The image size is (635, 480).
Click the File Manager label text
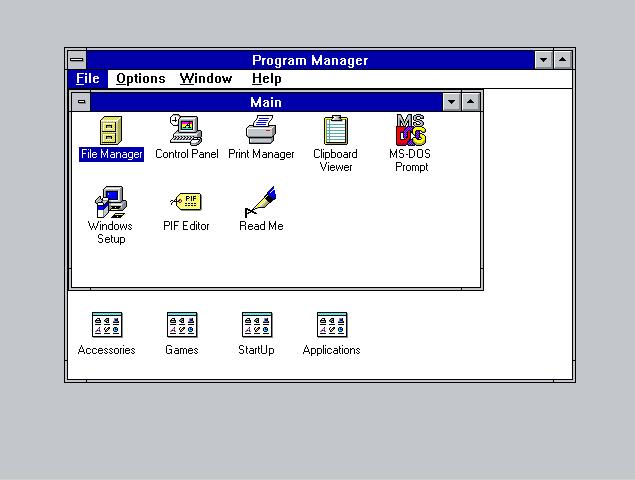(111, 154)
